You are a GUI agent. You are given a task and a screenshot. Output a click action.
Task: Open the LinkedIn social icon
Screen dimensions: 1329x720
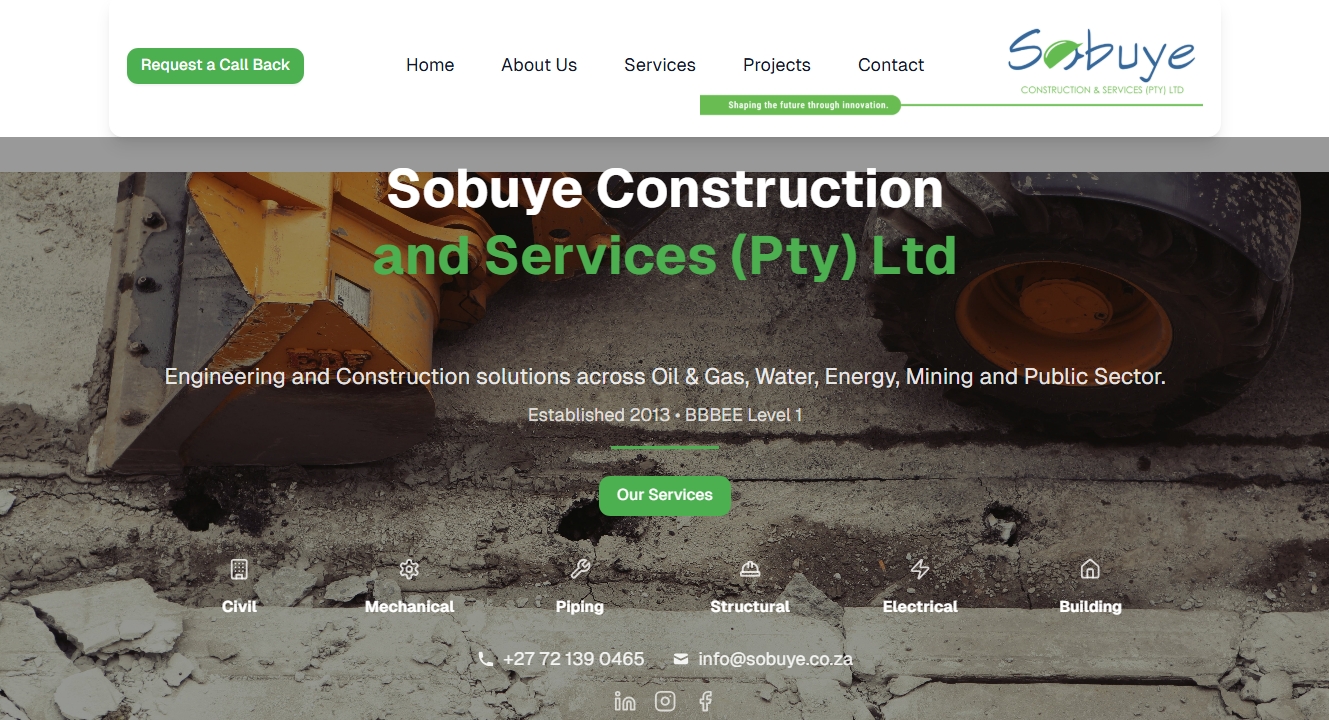click(x=625, y=701)
